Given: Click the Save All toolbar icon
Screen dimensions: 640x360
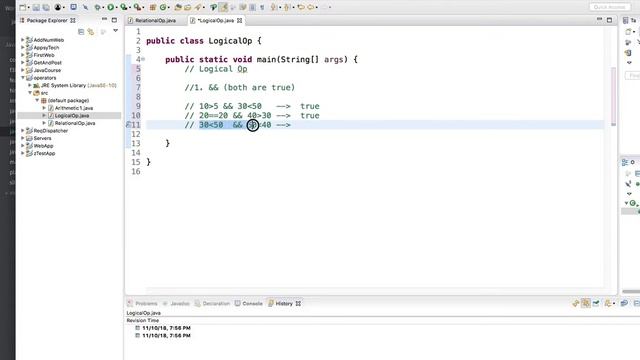Looking at the screenshot, I should click(46, 7).
